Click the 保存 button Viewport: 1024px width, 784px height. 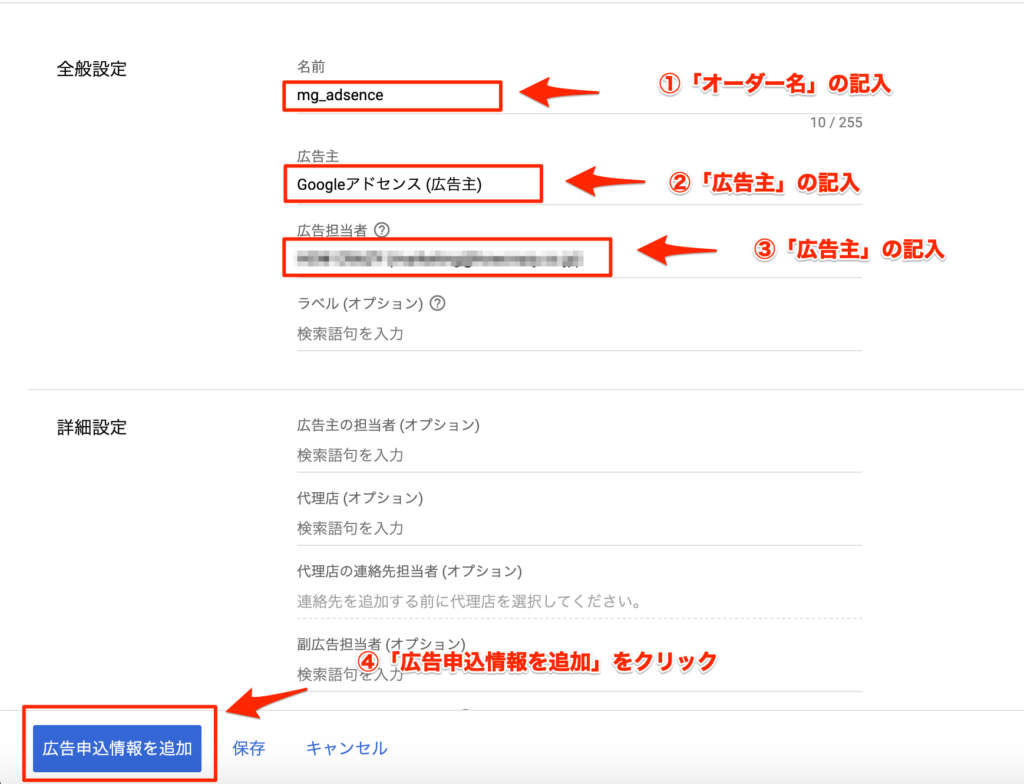pos(249,748)
